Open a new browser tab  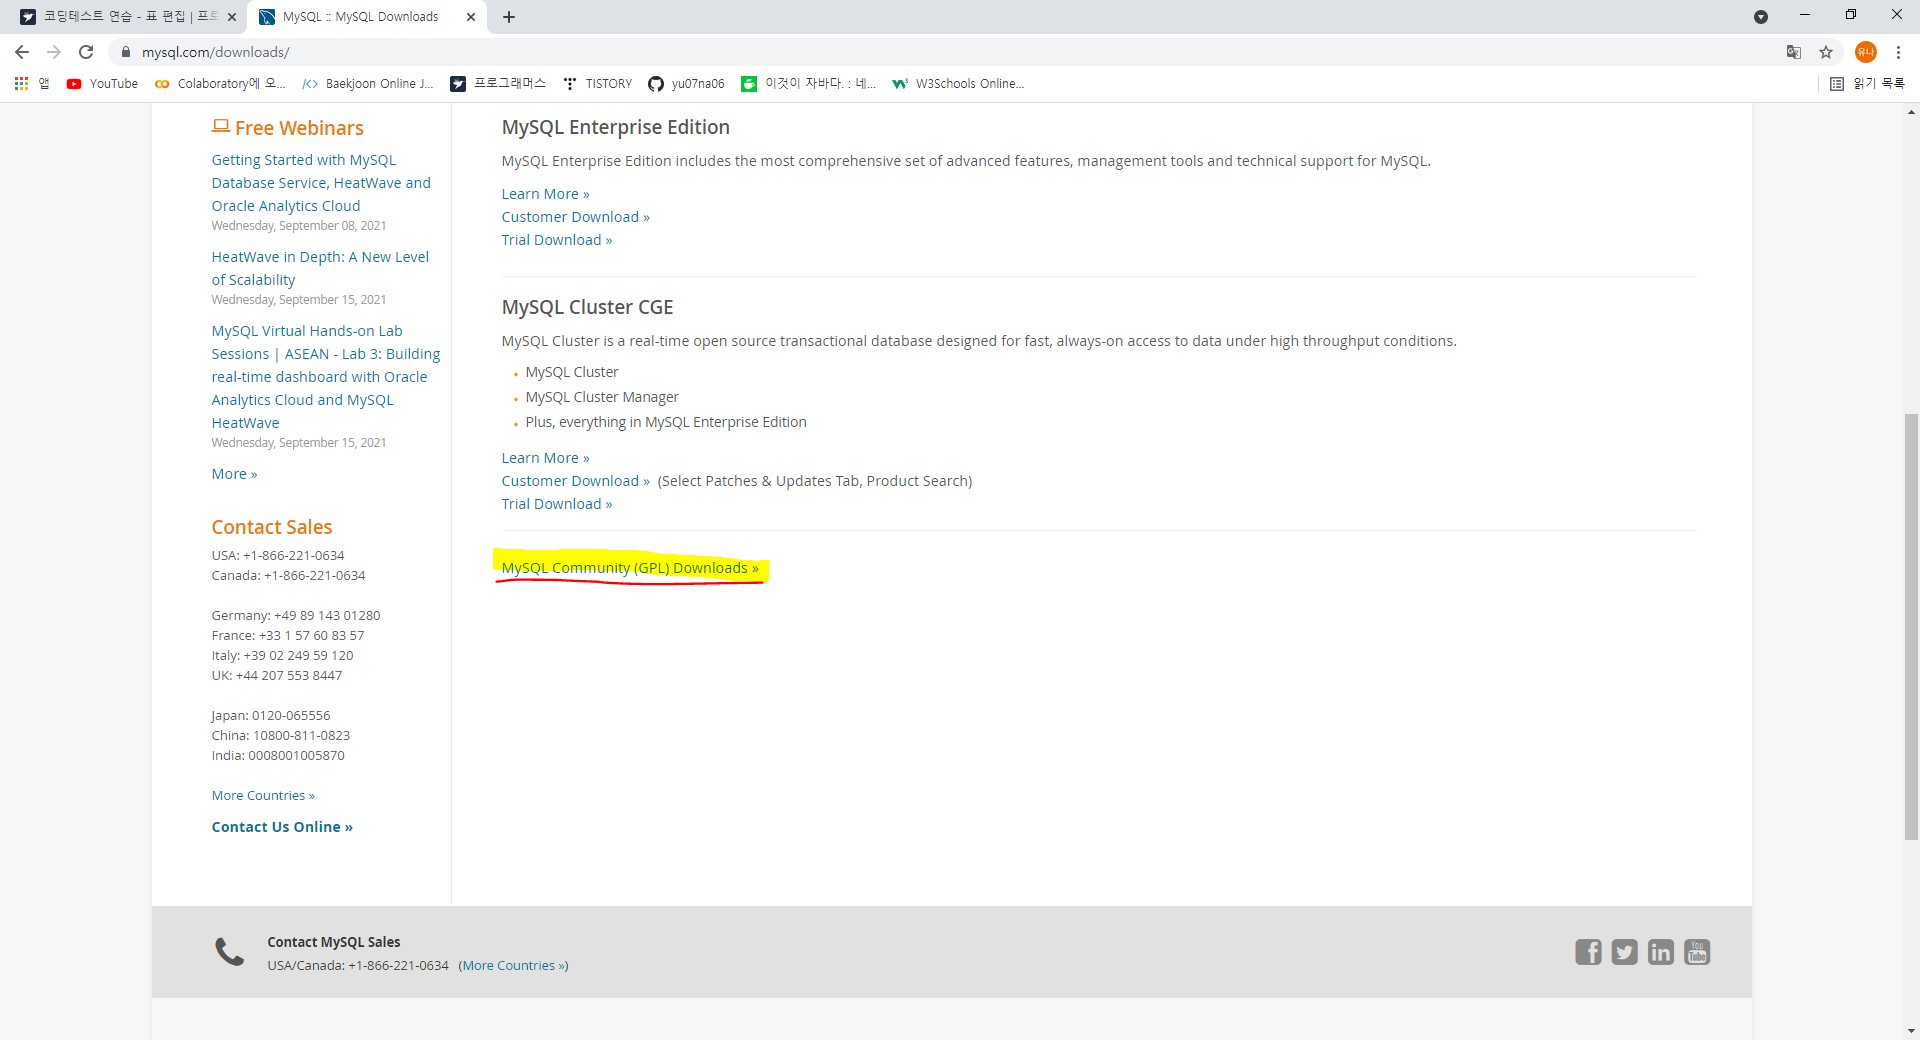508,17
